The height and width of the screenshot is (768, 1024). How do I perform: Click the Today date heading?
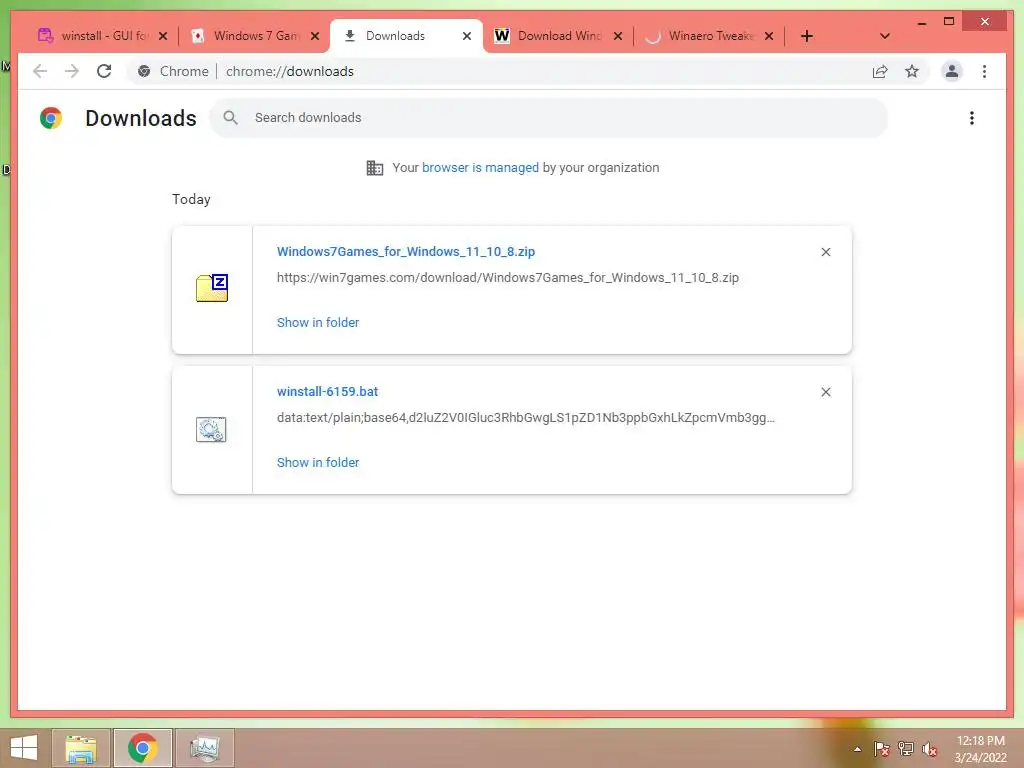pos(191,199)
